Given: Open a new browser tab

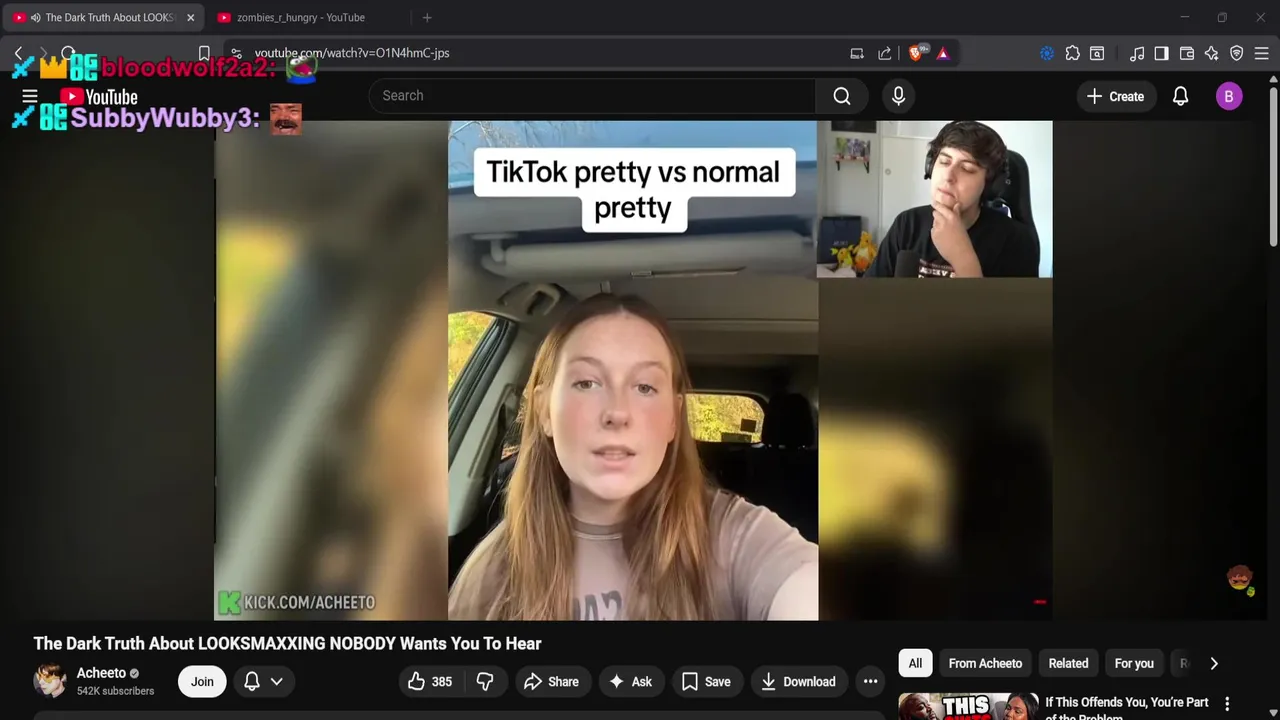Looking at the screenshot, I should (427, 17).
